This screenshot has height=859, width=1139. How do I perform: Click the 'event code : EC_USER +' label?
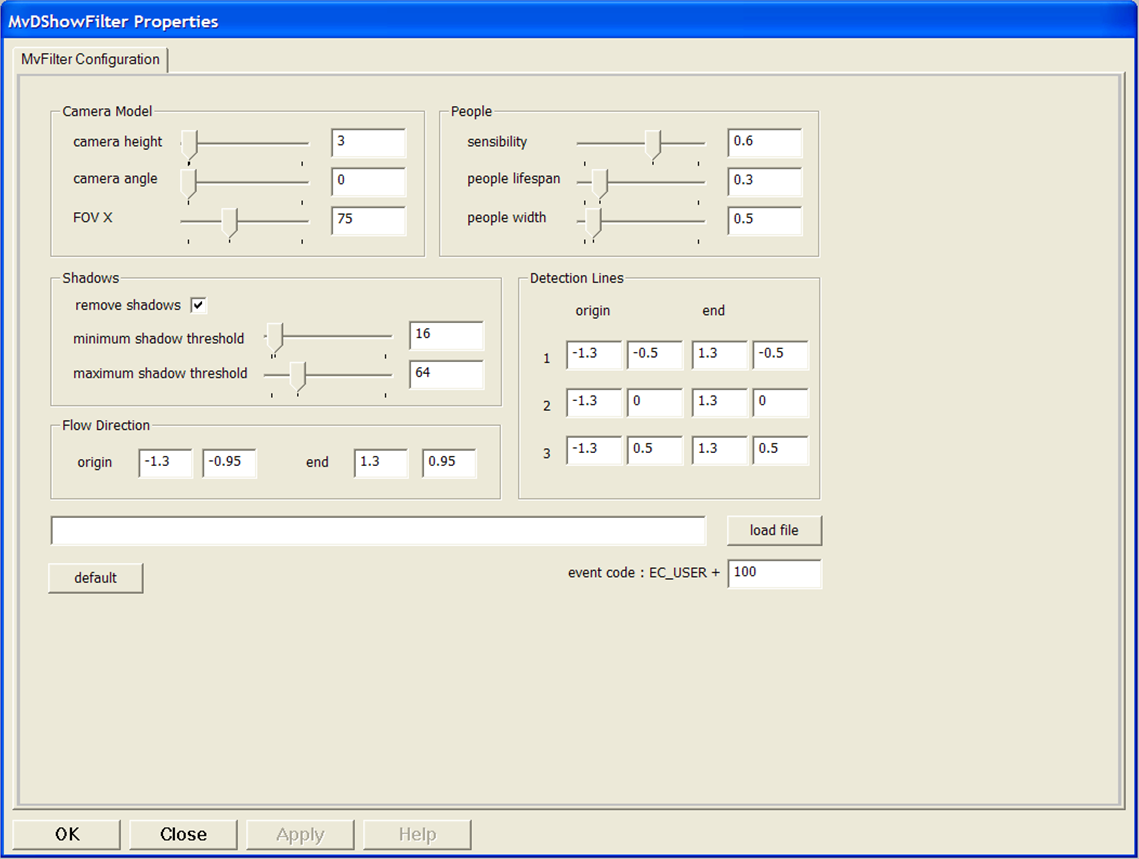(644, 573)
